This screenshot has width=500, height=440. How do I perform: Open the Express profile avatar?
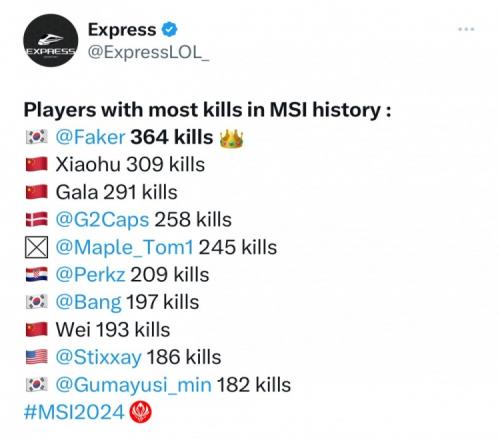coord(51,40)
